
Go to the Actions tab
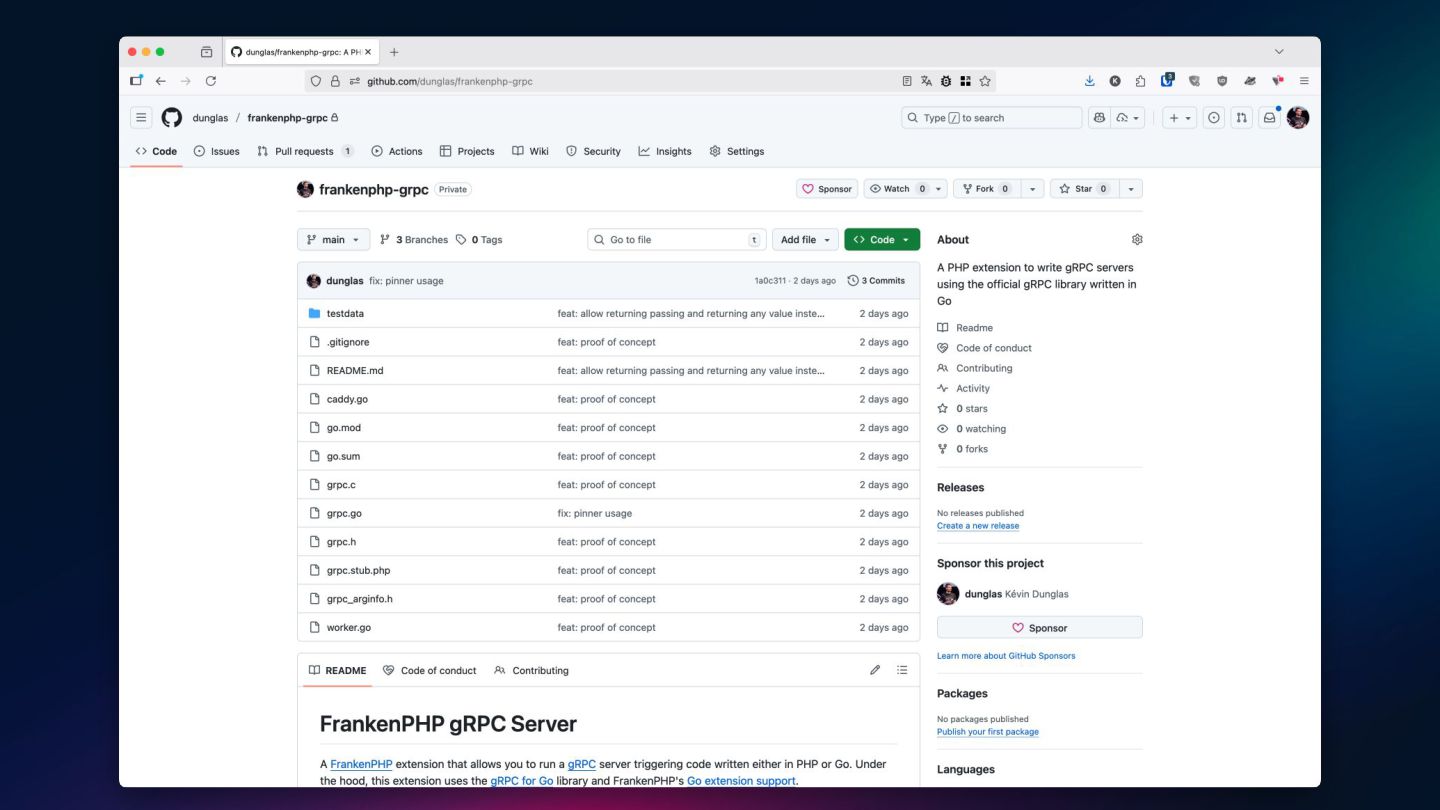tap(397, 151)
